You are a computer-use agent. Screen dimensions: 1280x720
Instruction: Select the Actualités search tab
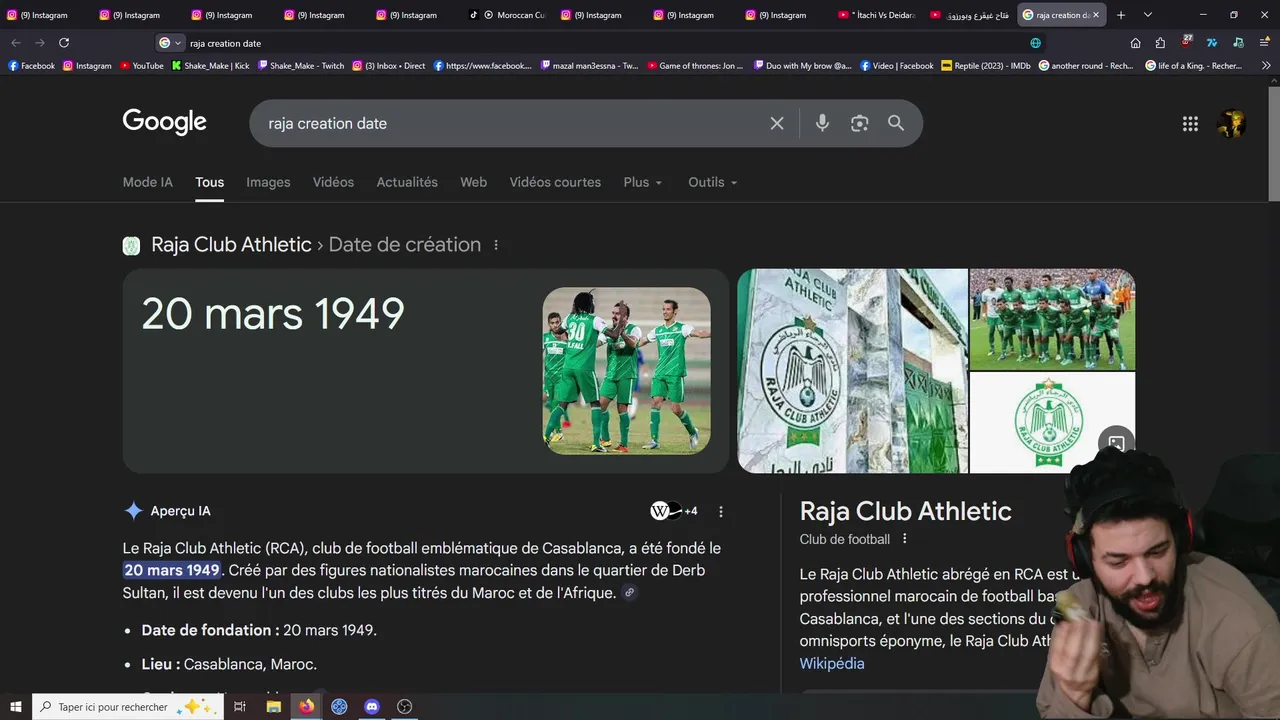(x=407, y=182)
